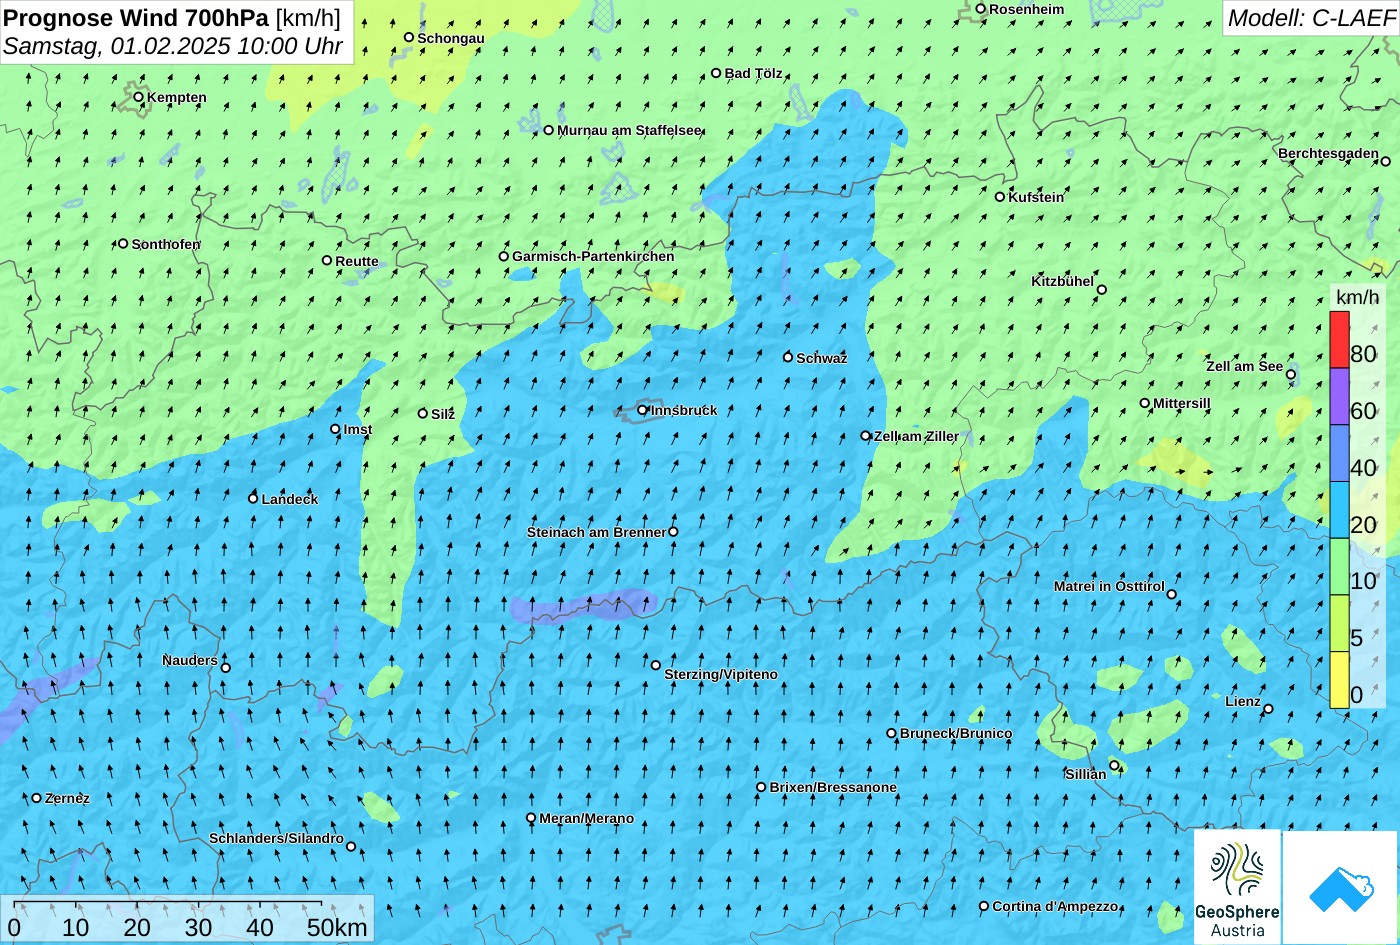1400x945 pixels.
Task: Click the Schwaz marker circle
Action: 788,357
